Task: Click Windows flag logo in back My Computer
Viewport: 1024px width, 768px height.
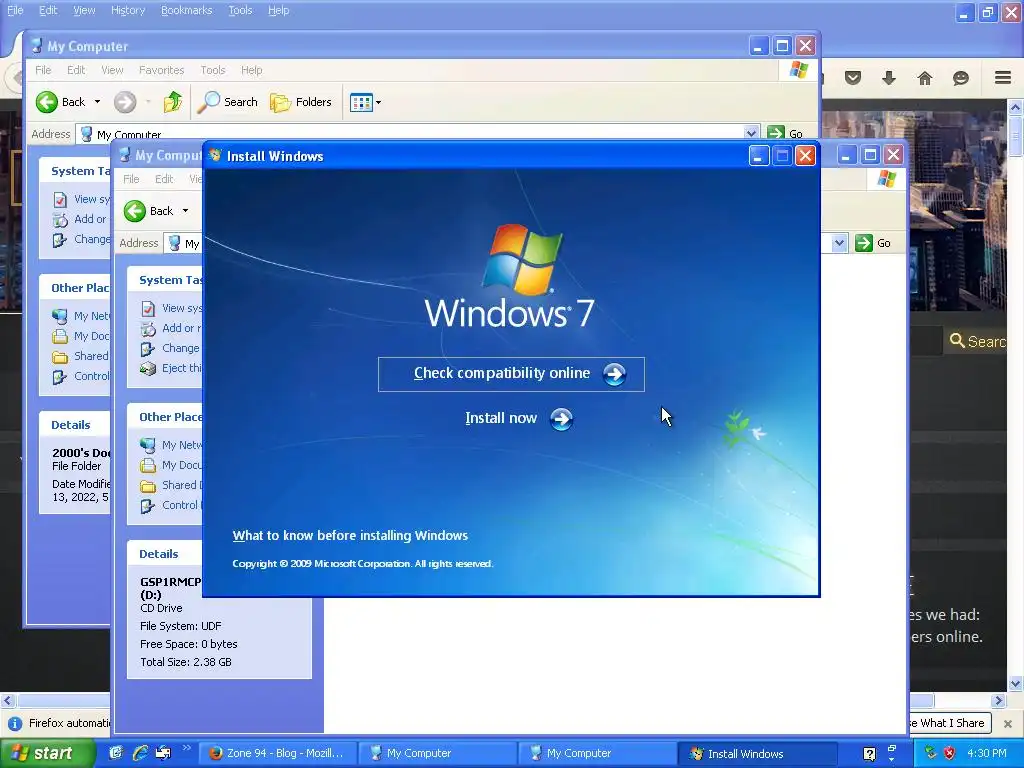Action: [798, 70]
